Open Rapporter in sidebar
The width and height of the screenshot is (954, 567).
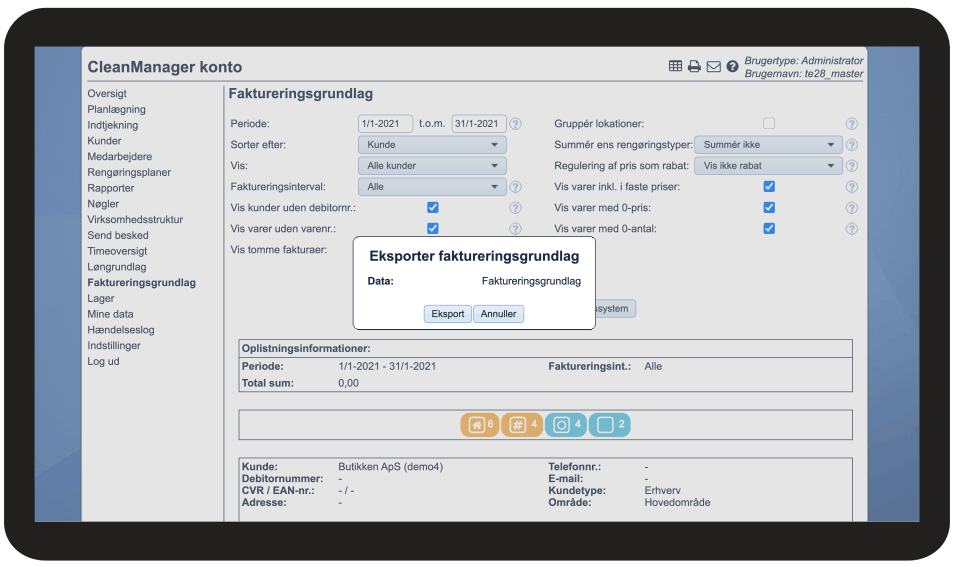111,189
